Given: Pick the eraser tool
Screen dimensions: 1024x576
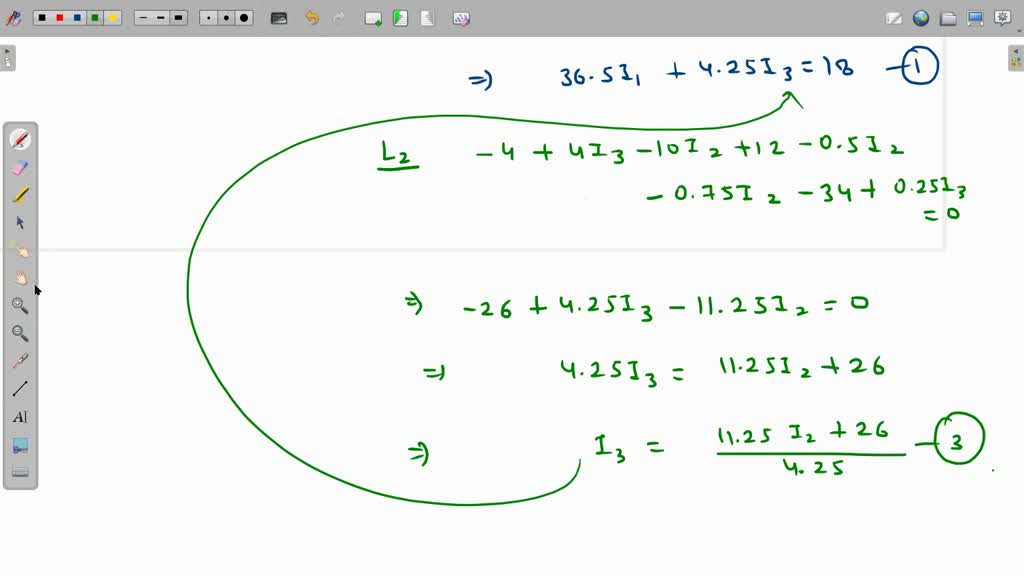Looking at the screenshot, I should 20,167.
